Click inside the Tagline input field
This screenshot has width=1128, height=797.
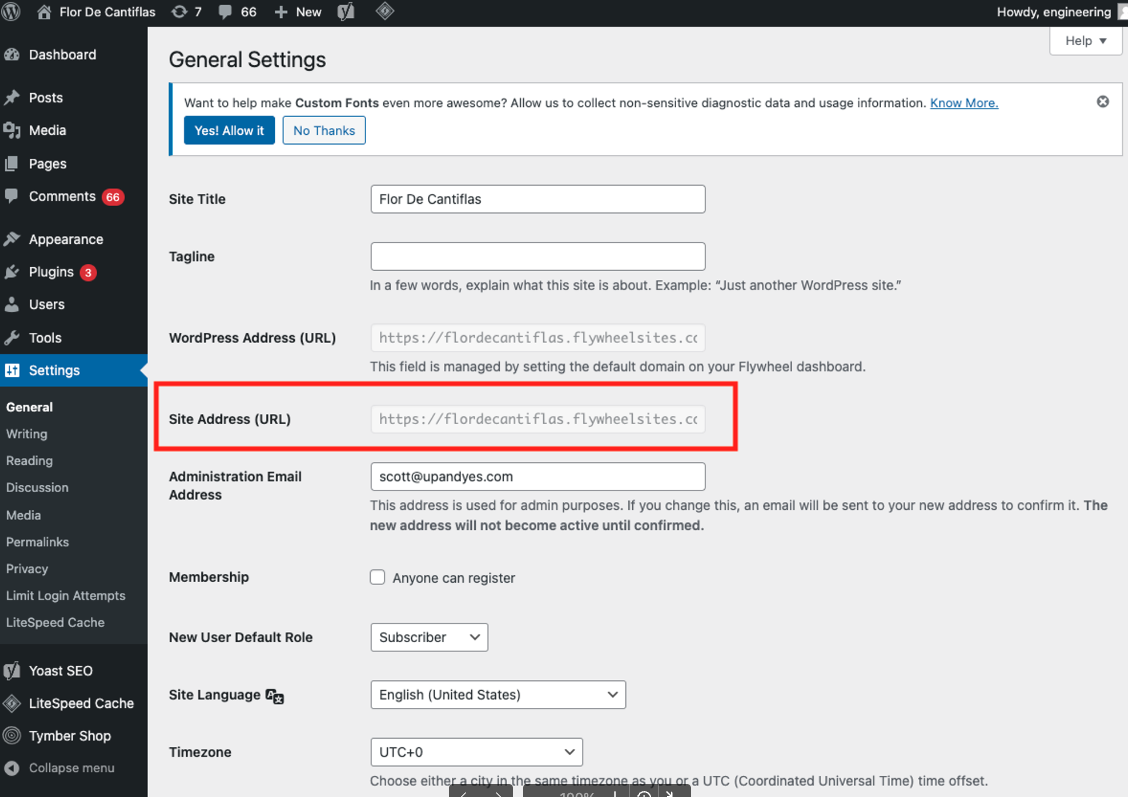coord(537,256)
